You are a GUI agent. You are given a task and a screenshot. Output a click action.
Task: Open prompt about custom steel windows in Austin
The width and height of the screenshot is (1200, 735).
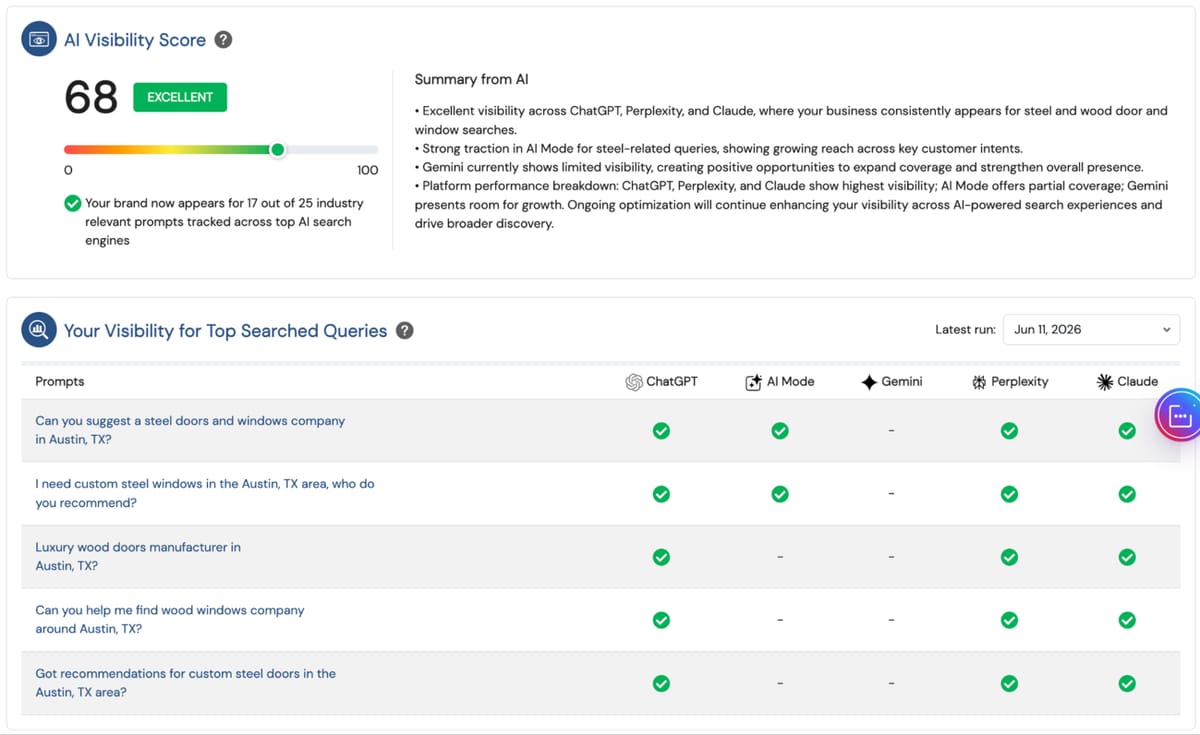point(205,493)
